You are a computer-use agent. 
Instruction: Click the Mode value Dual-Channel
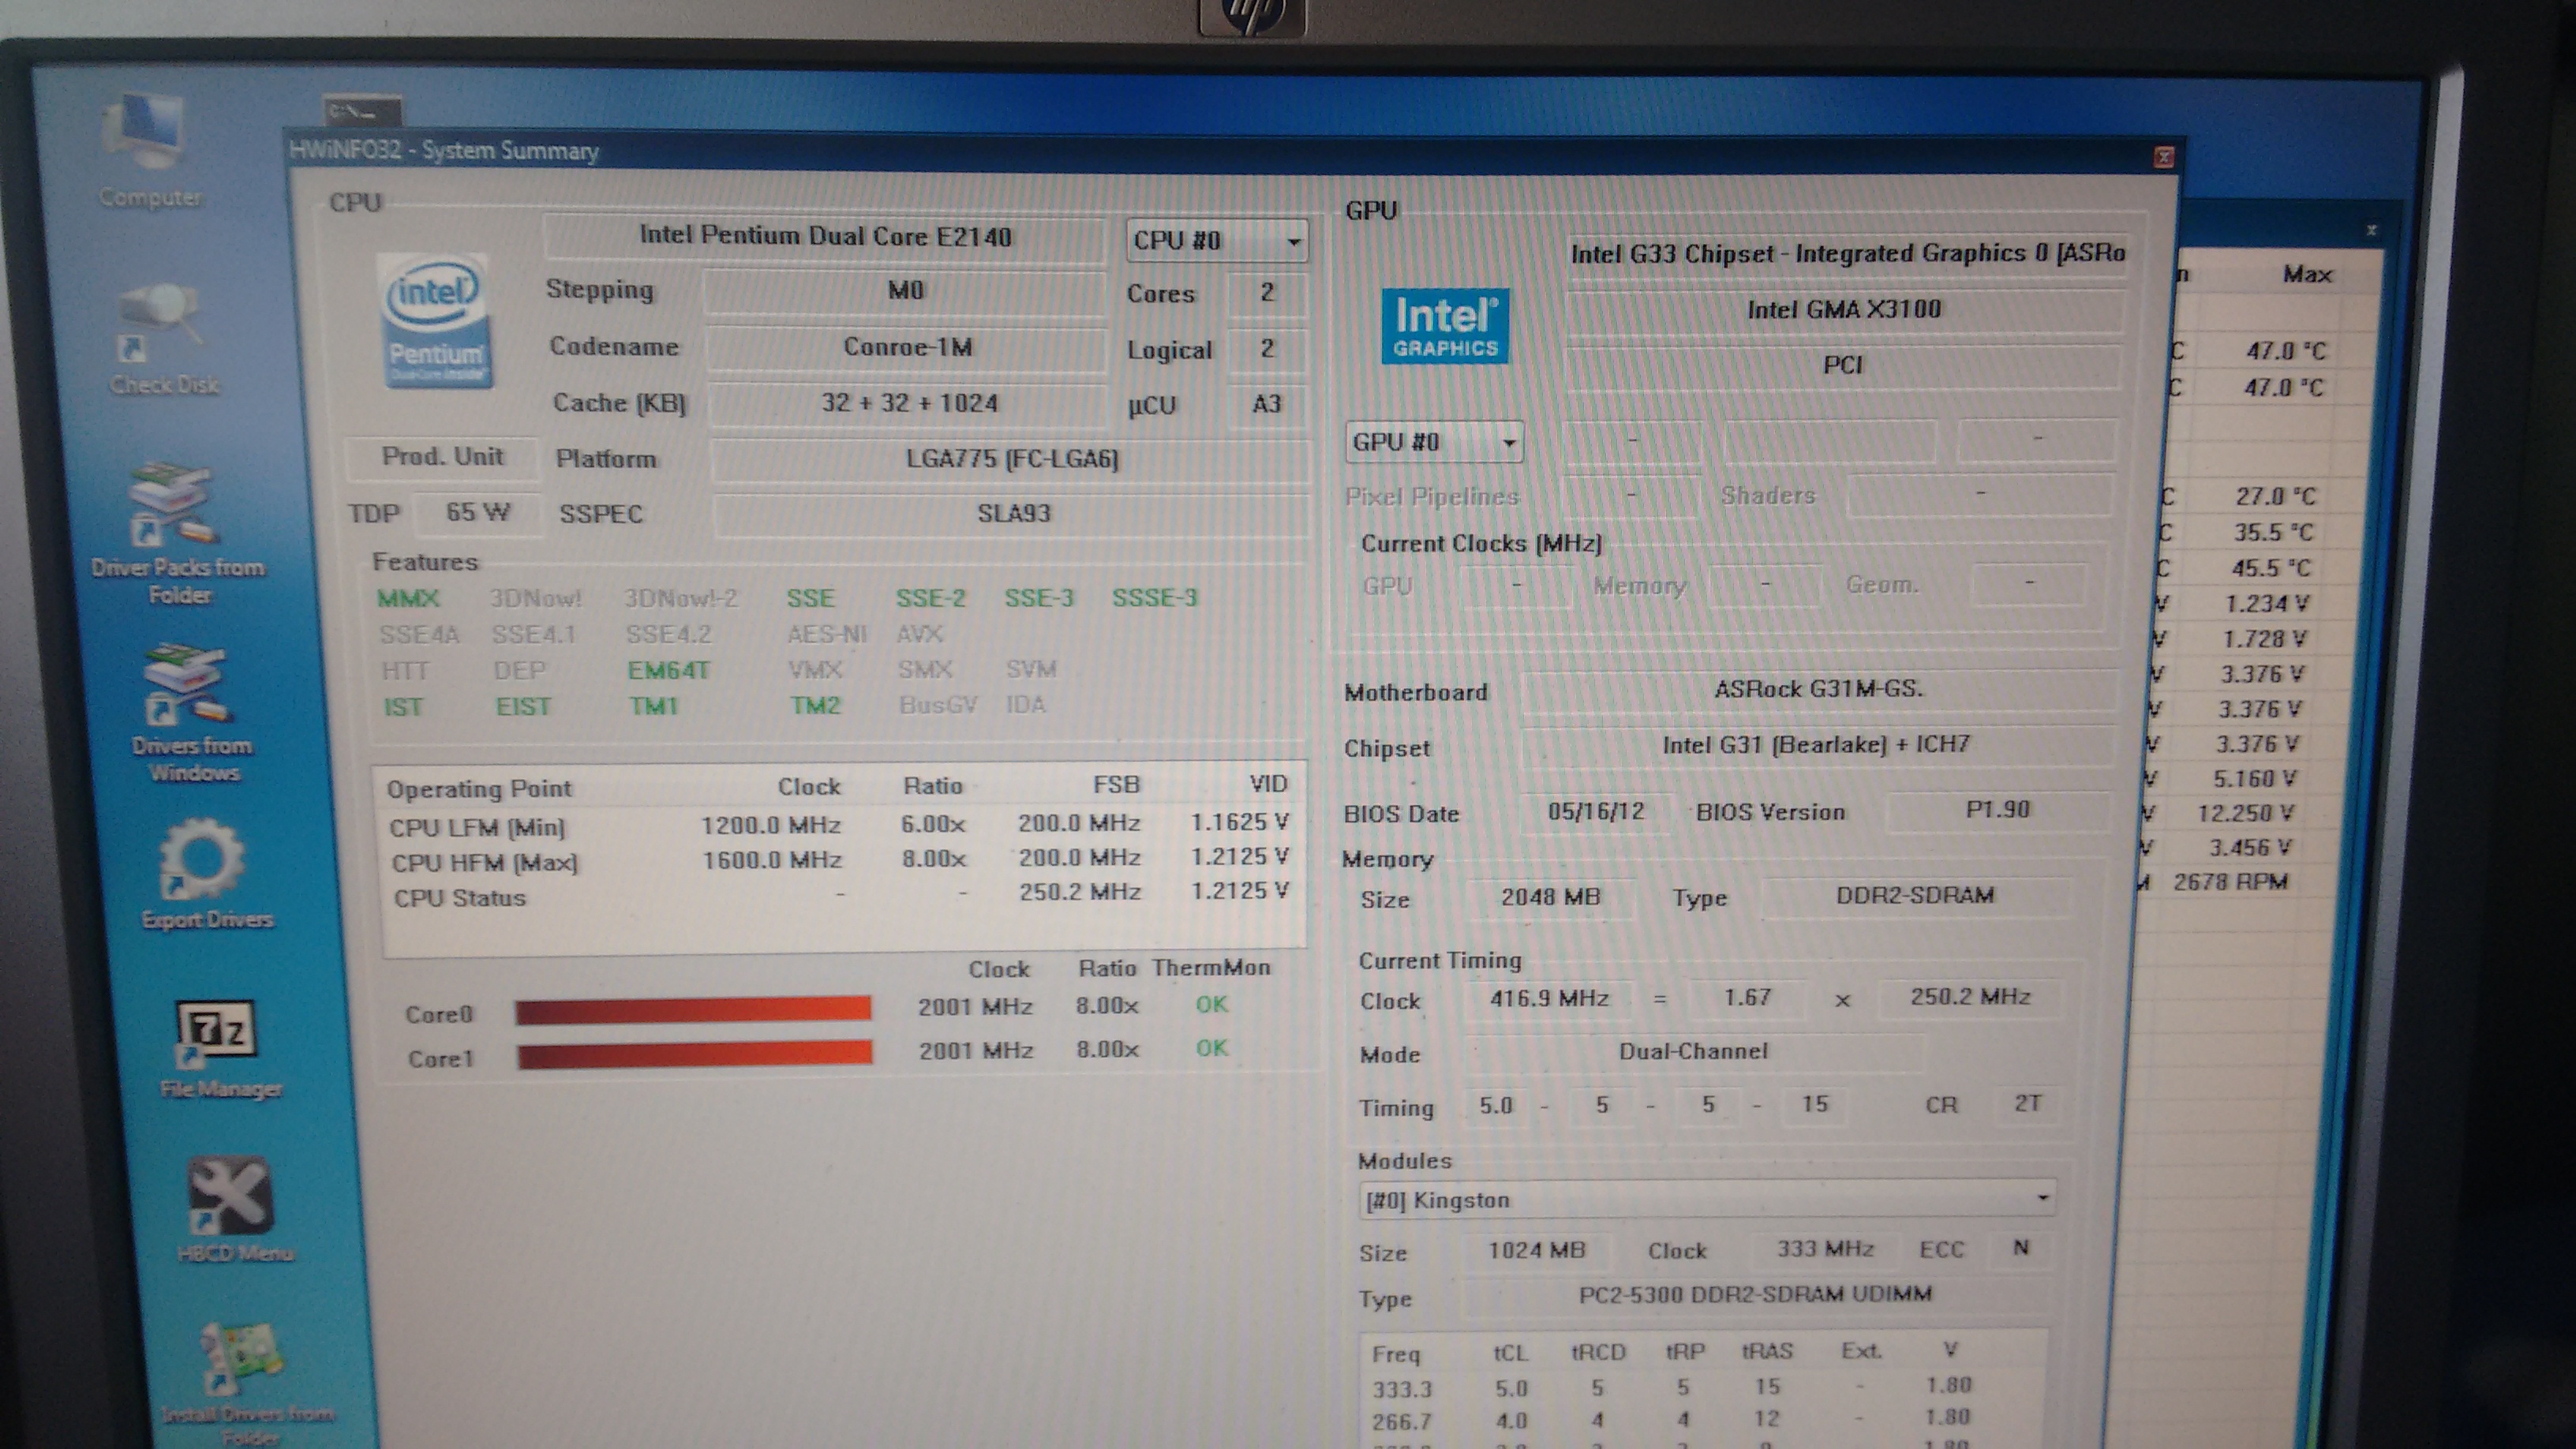pos(1693,1051)
